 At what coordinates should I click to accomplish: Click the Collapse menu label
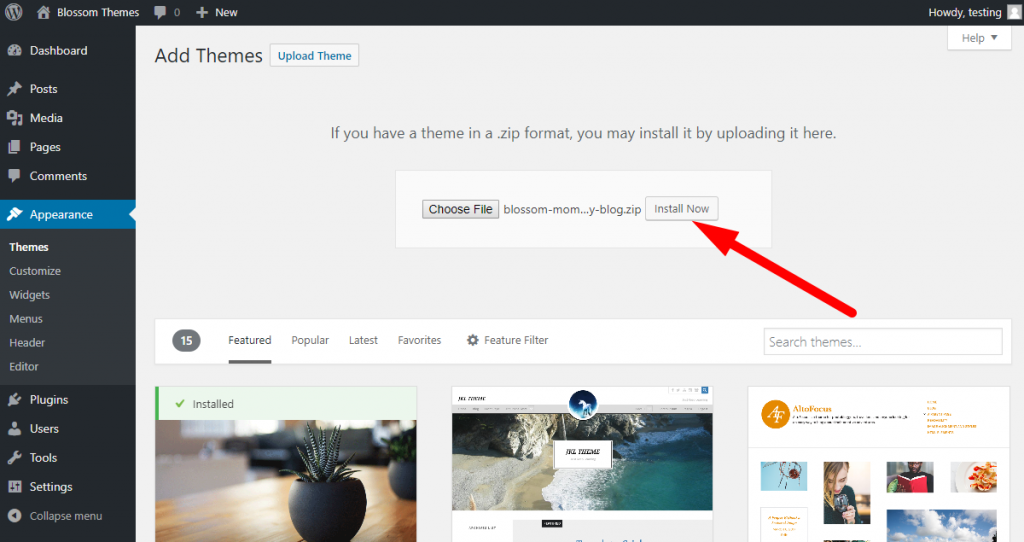pyautogui.click(x=66, y=516)
